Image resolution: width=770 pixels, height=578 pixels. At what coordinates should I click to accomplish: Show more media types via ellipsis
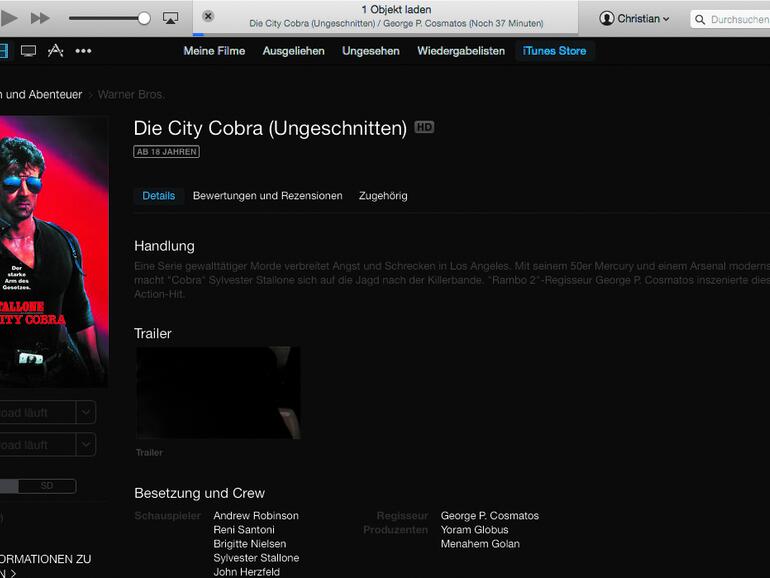click(x=83, y=51)
